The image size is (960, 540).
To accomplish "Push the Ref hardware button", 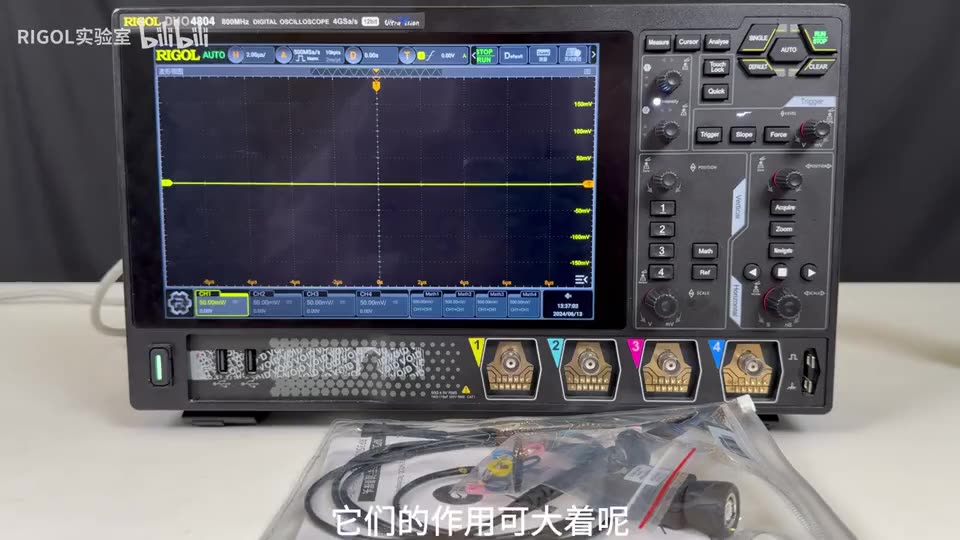I will (705, 272).
